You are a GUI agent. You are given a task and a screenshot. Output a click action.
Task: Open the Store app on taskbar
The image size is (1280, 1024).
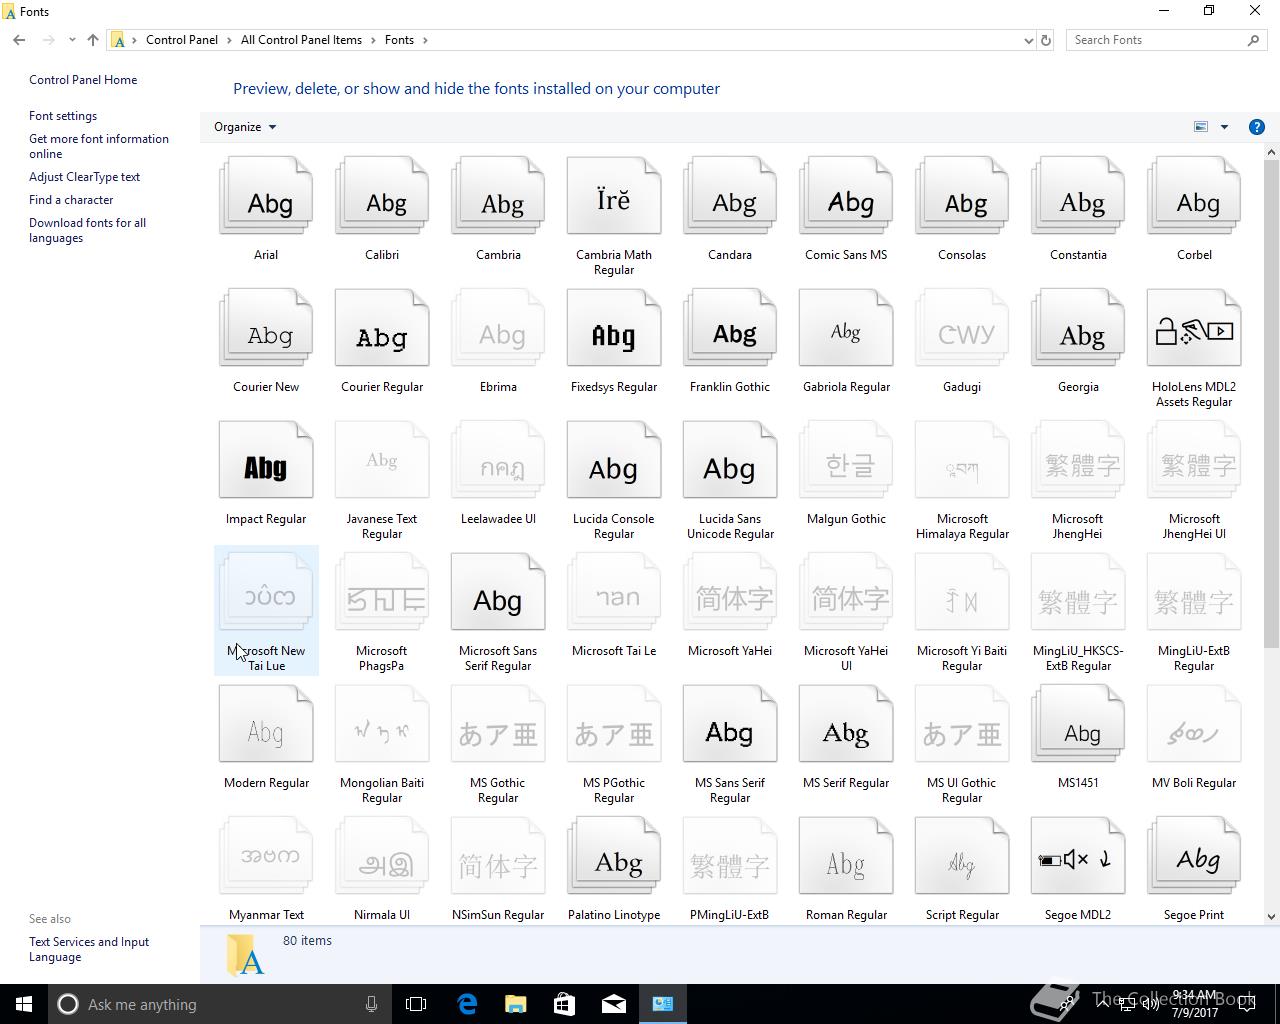[565, 1004]
